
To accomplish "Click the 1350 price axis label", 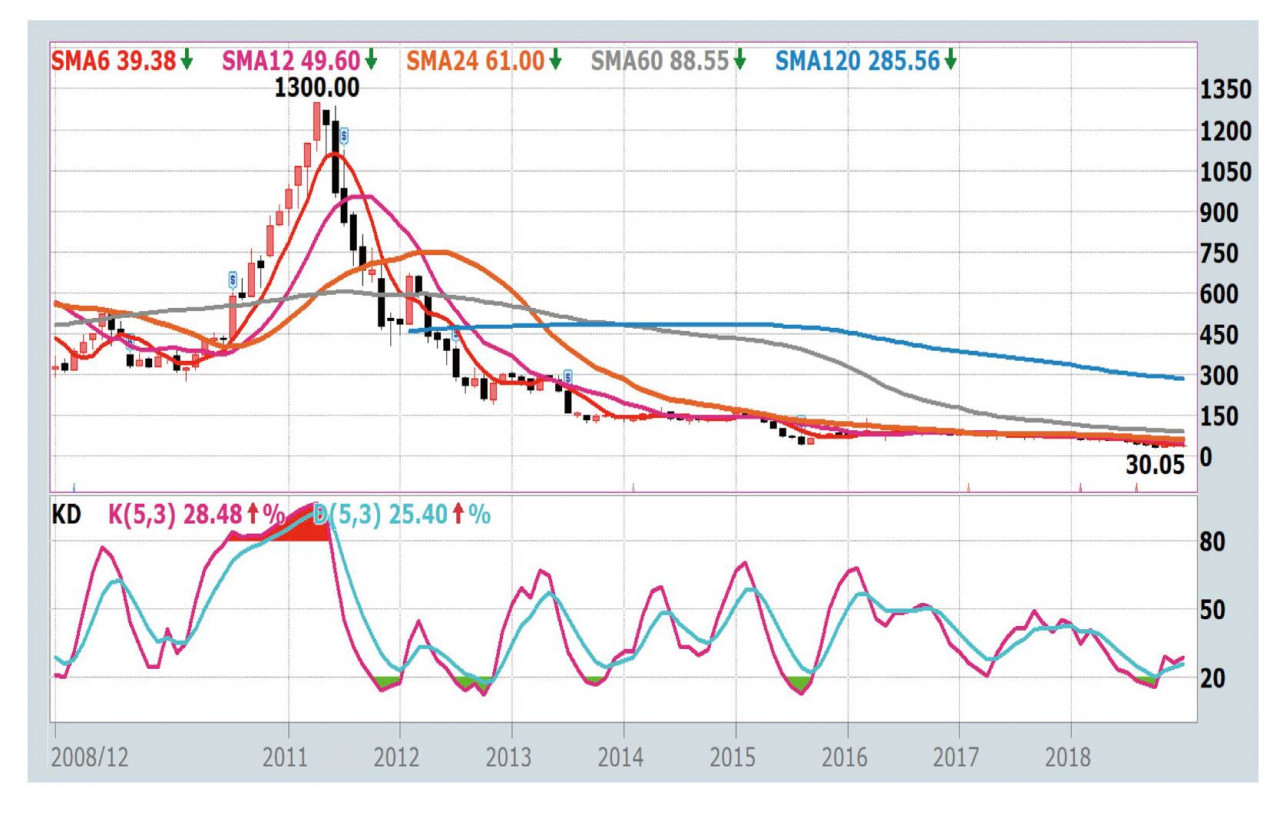I will tap(1225, 91).
